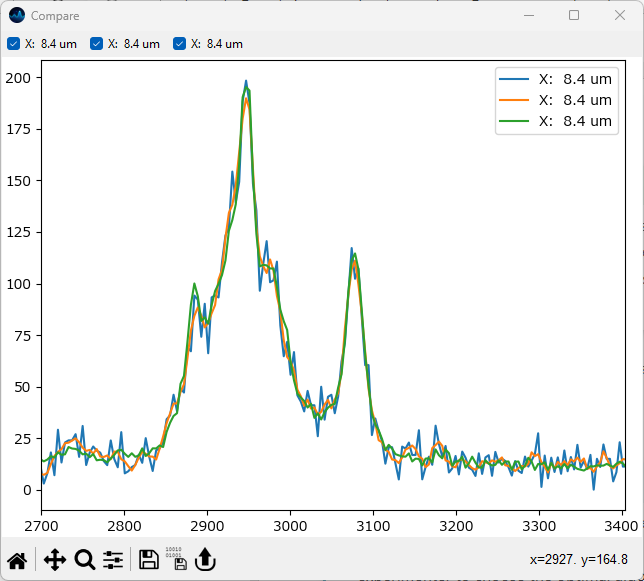
Task: Toggle the second X: 8.4 um checkbox
Action: [x=96, y=44]
